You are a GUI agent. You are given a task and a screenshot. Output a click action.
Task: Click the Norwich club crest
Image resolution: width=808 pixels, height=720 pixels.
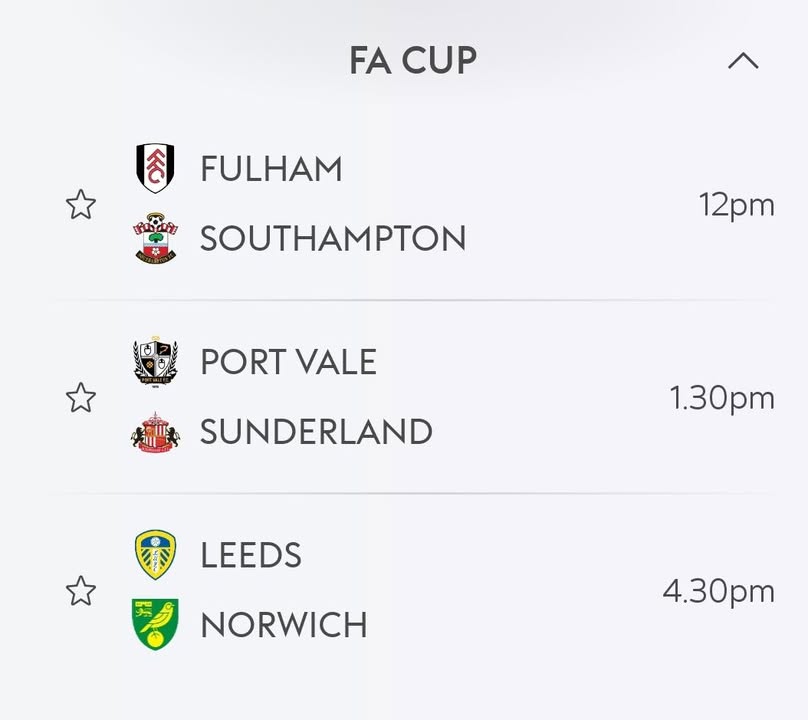point(155,624)
